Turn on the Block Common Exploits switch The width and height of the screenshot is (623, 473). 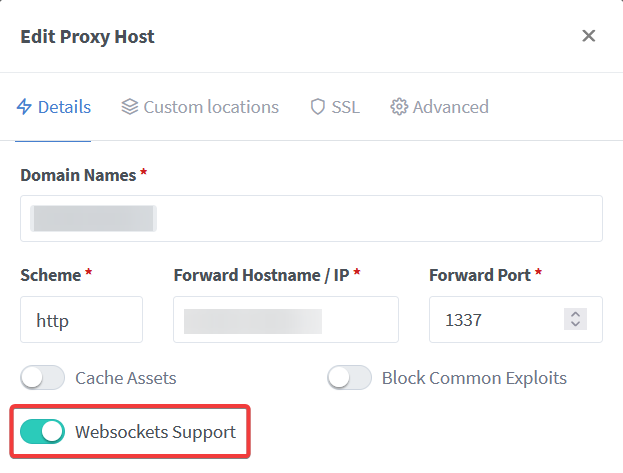pyautogui.click(x=350, y=378)
